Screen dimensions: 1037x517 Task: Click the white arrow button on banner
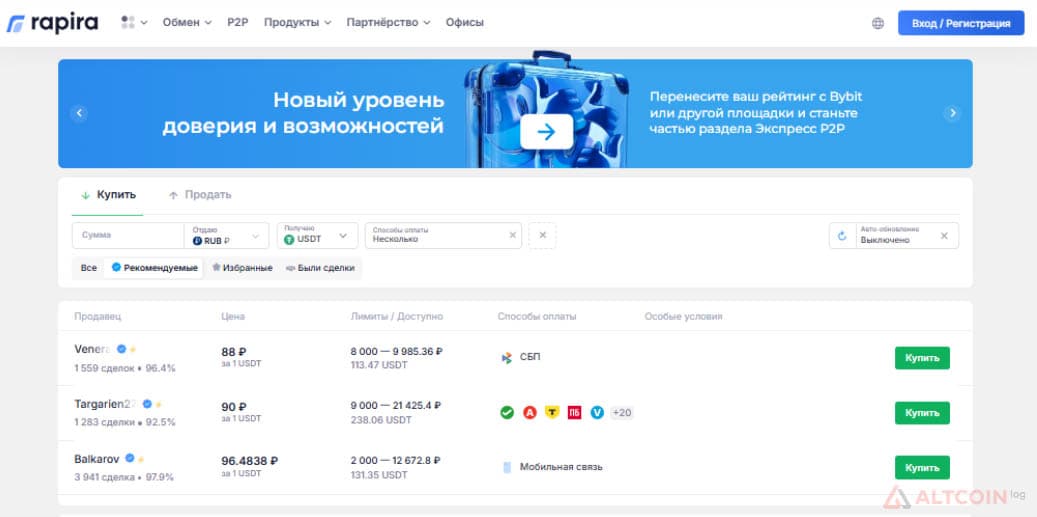point(546,132)
